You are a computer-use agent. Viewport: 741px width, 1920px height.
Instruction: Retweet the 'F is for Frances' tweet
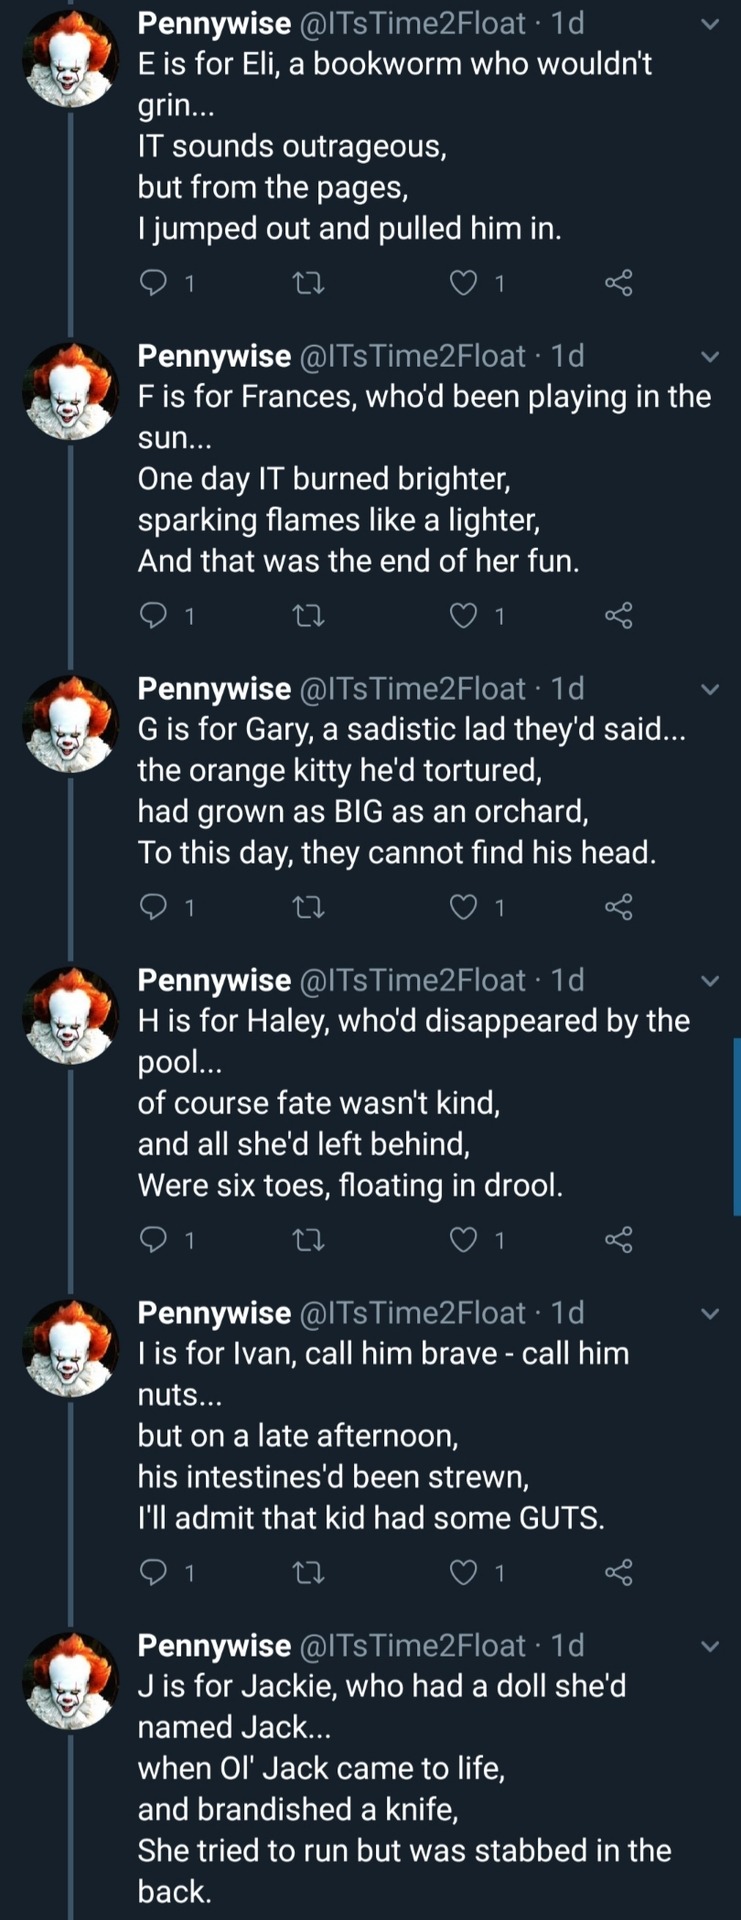[307, 616]
